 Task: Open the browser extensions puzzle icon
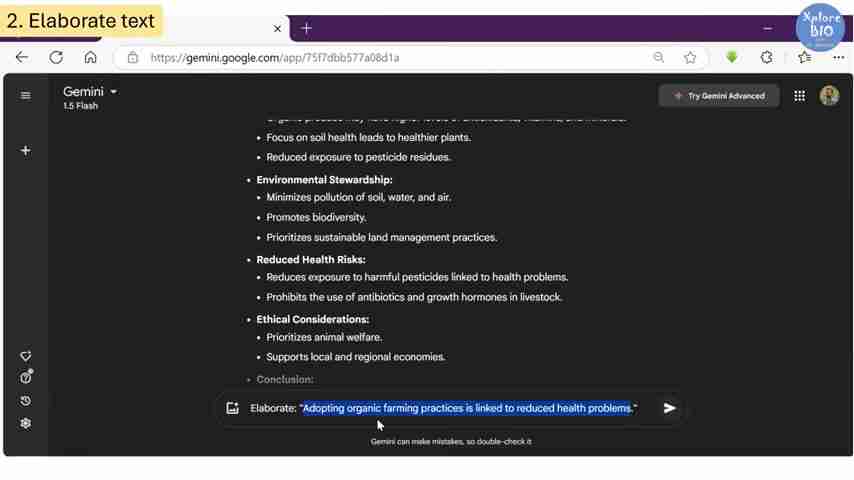pos(767,58)
